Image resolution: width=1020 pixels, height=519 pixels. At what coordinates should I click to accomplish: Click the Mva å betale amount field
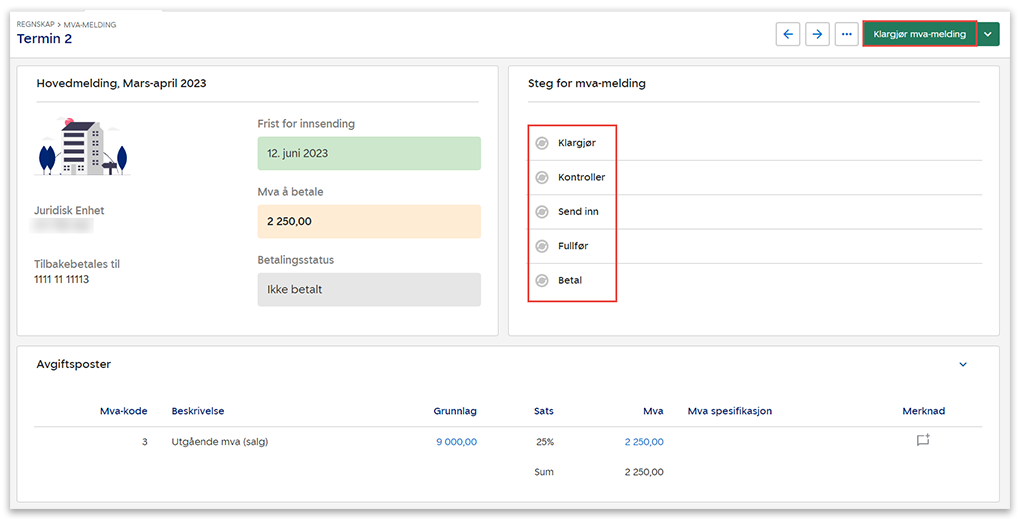[x=368, y=221]
